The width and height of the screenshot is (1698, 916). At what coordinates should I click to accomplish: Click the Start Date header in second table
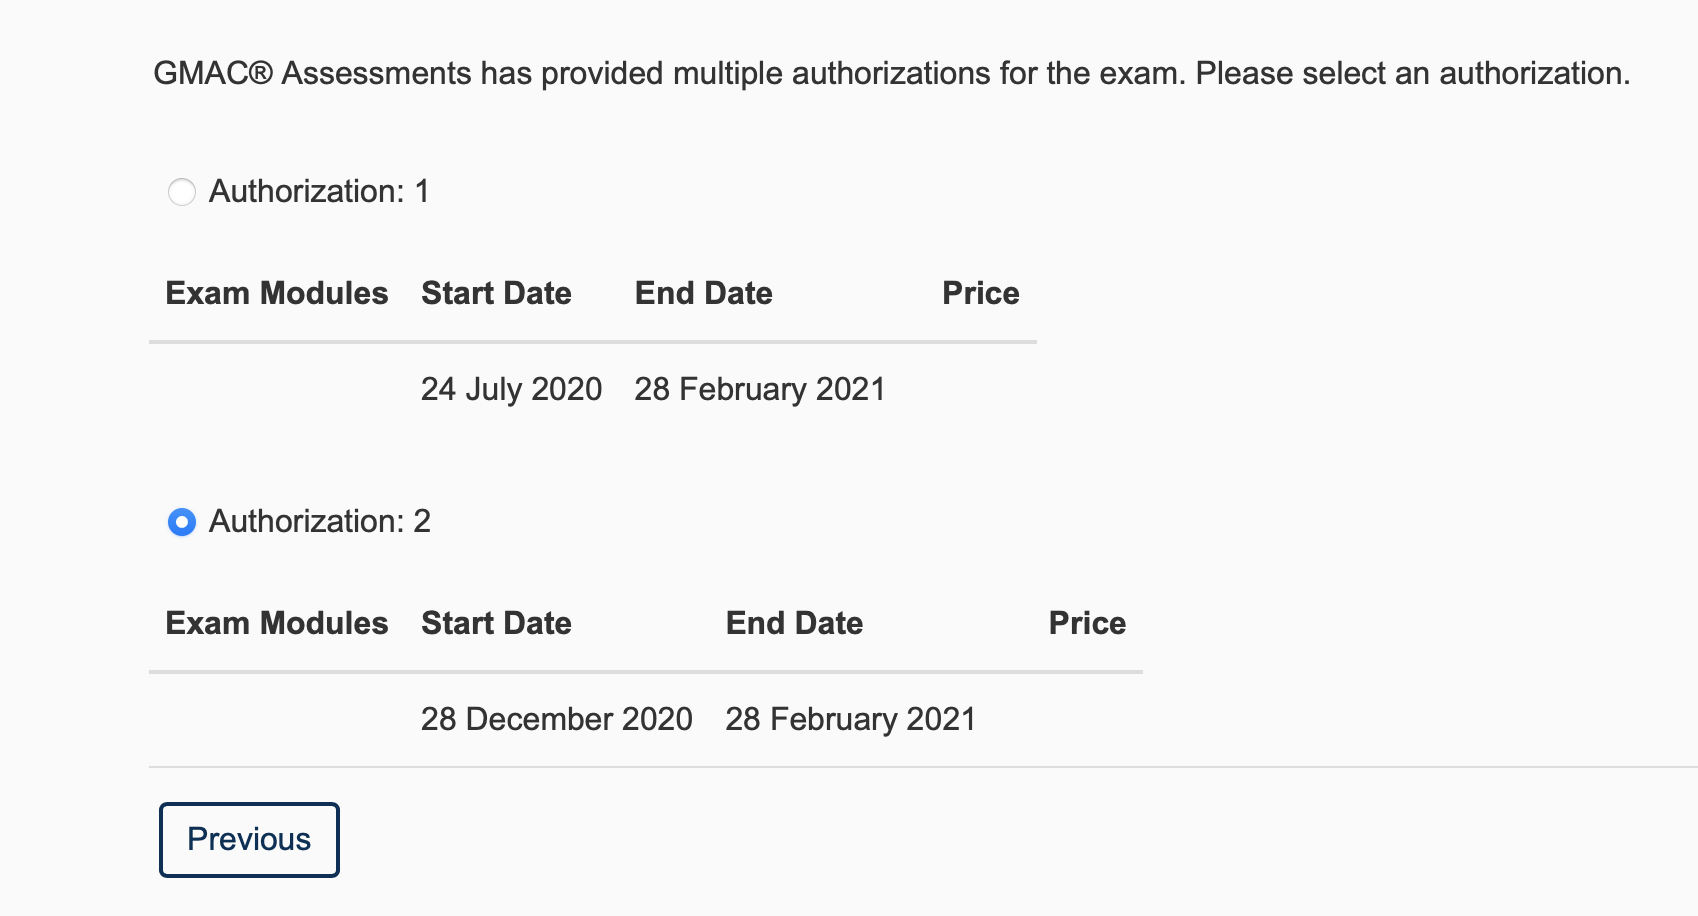coord(496,622)
